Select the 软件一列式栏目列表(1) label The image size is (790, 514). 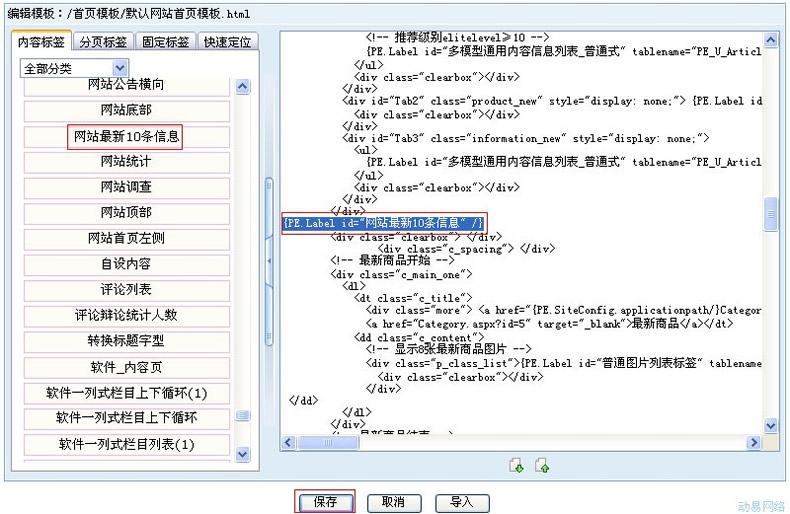click(126, 444)
